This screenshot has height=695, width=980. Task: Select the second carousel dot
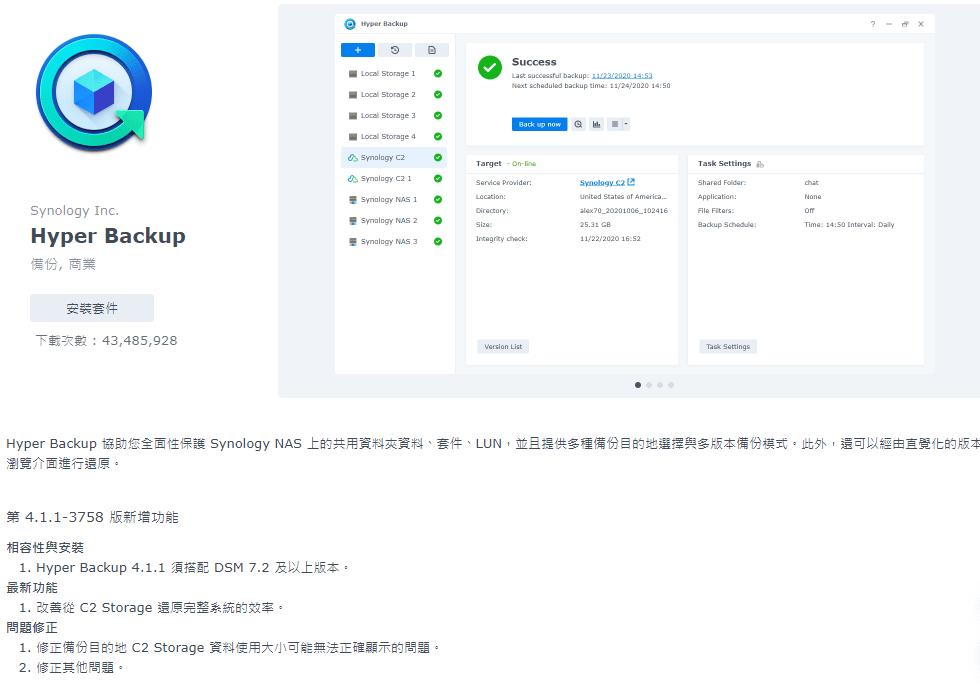[649, 385]
